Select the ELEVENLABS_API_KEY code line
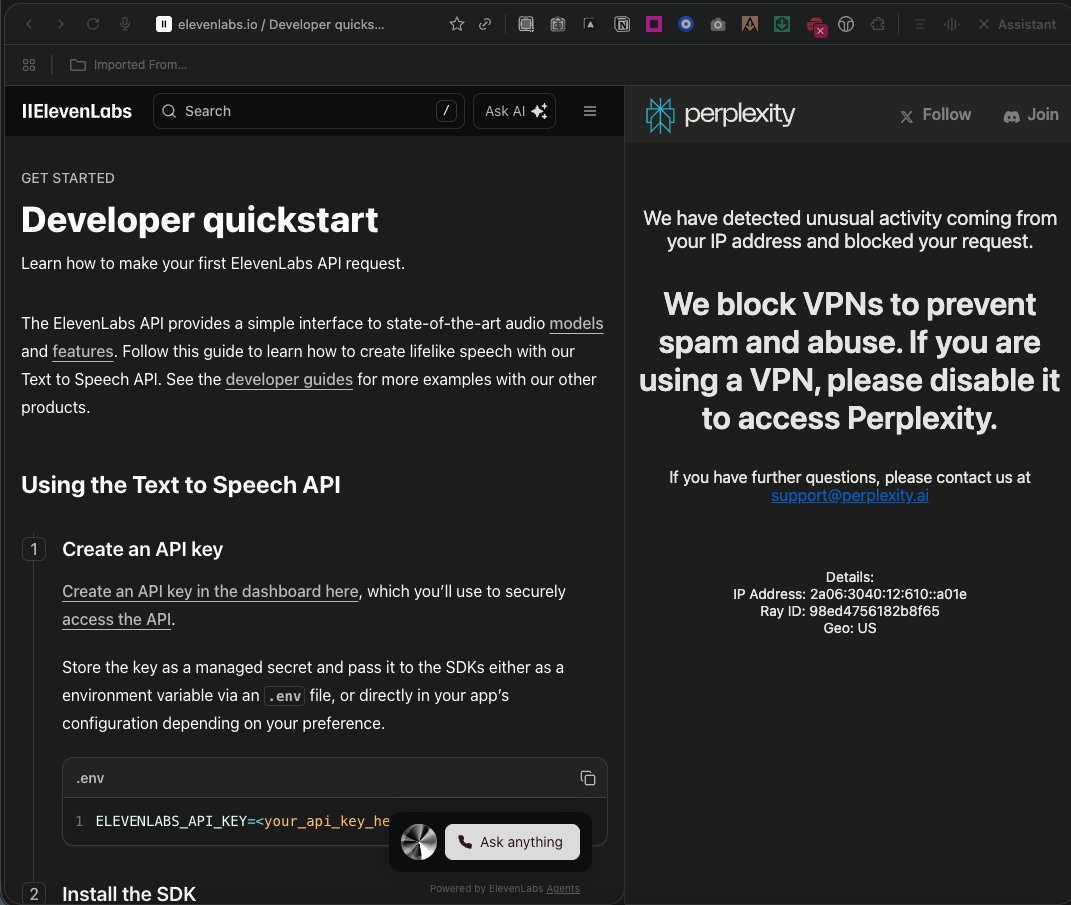The height and width of the screenshot is (905, 1071). tap(242, 821)
